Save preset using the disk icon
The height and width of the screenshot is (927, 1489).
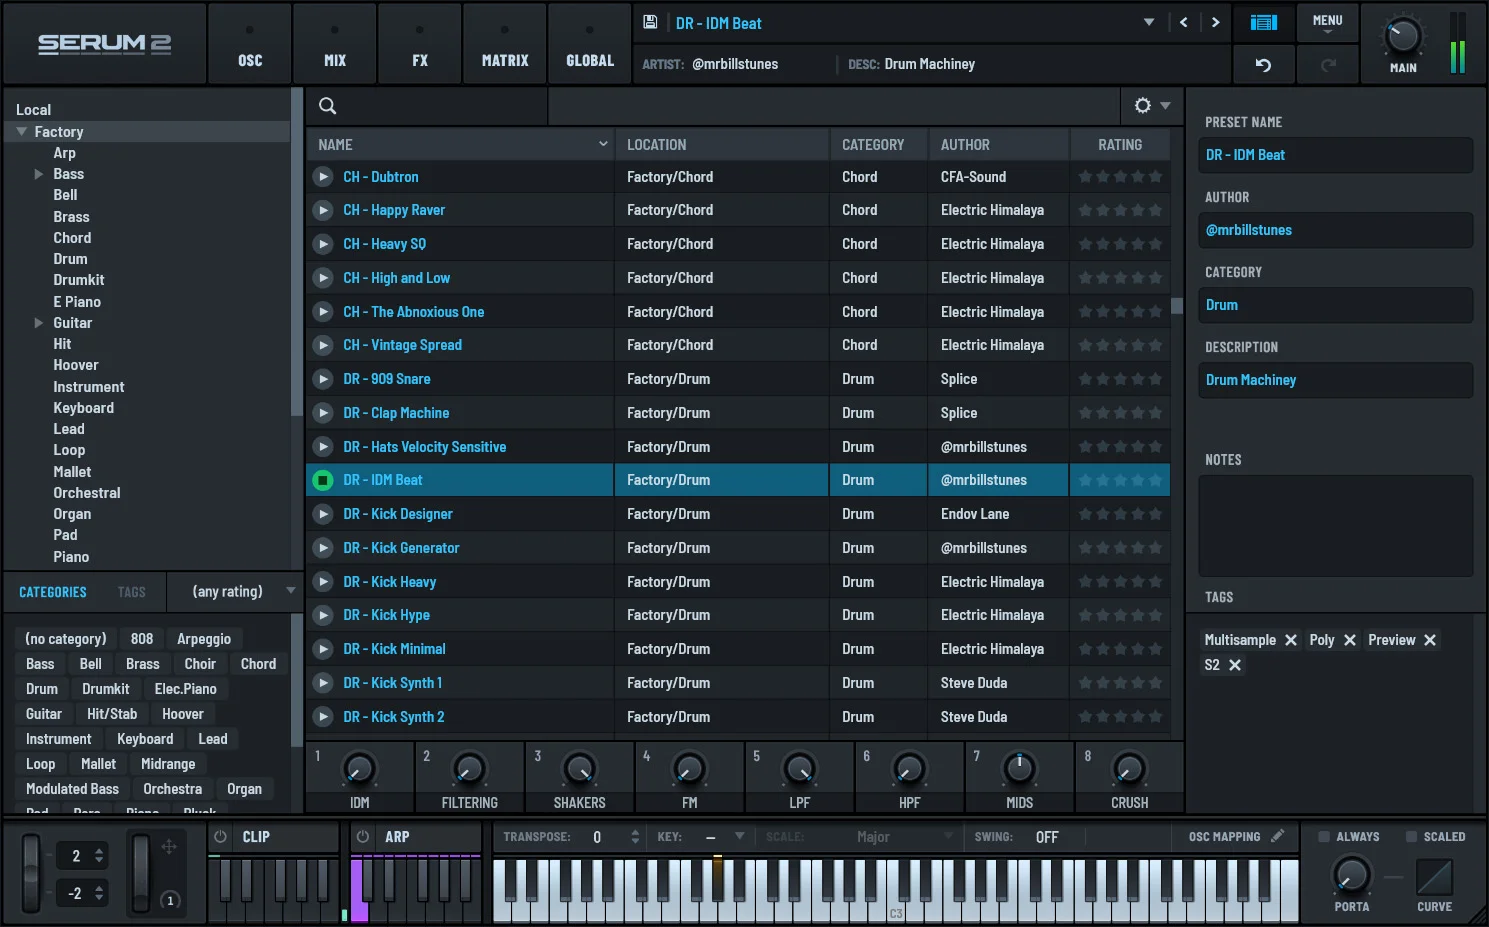650,22
